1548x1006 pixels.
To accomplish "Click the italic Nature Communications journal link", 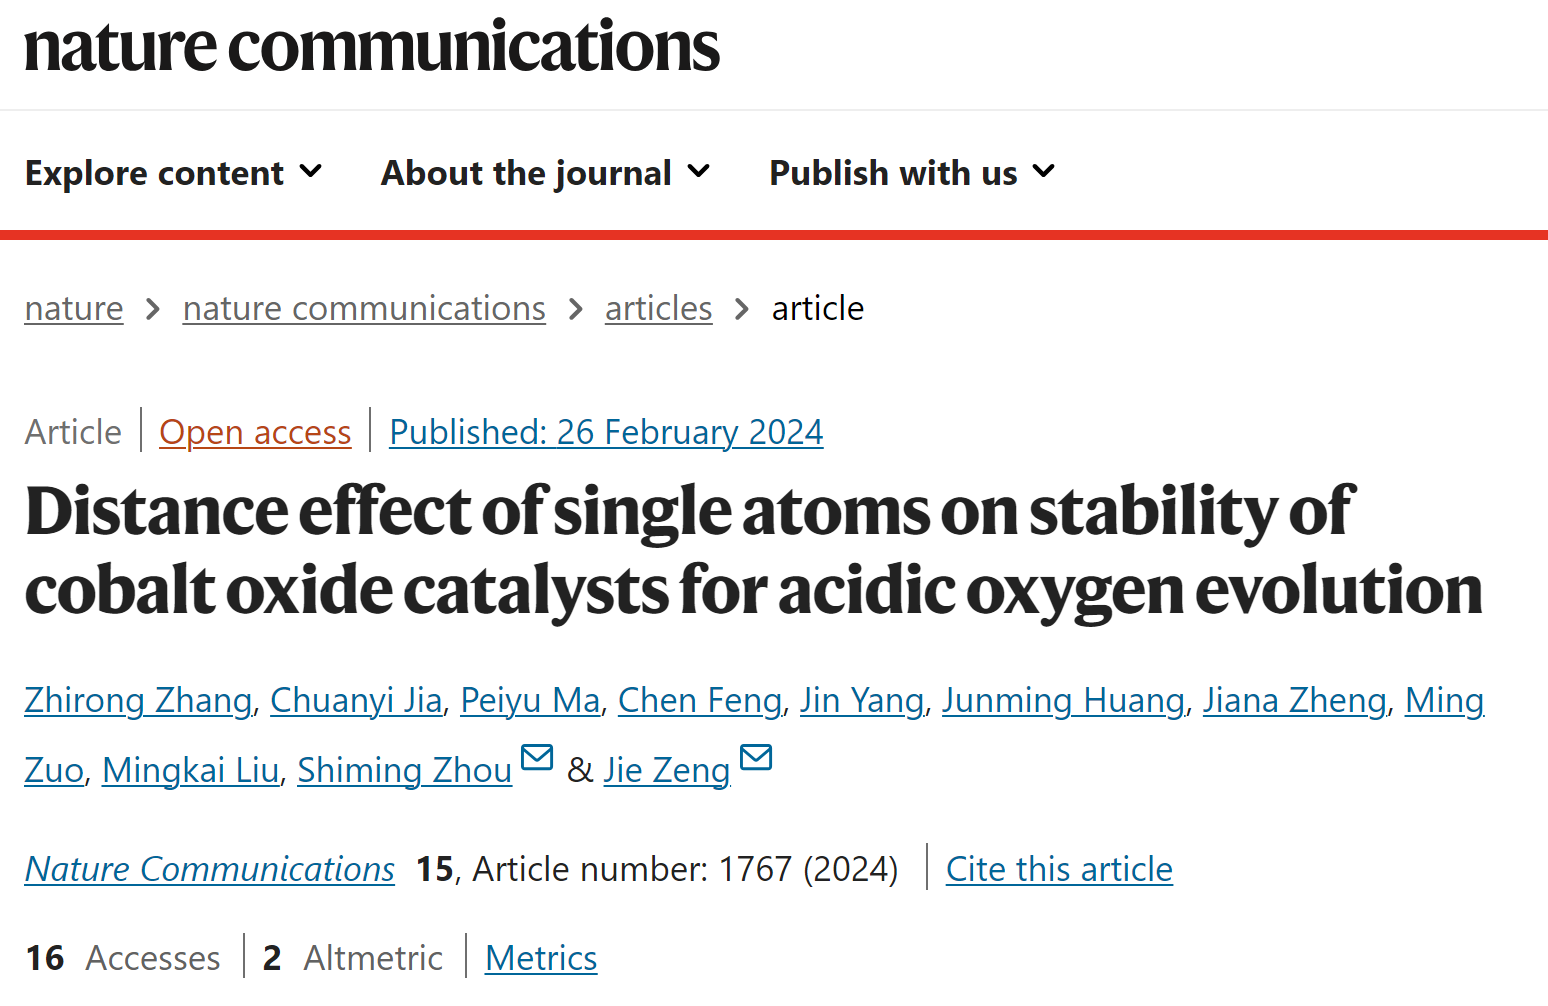I will [210, 869].
